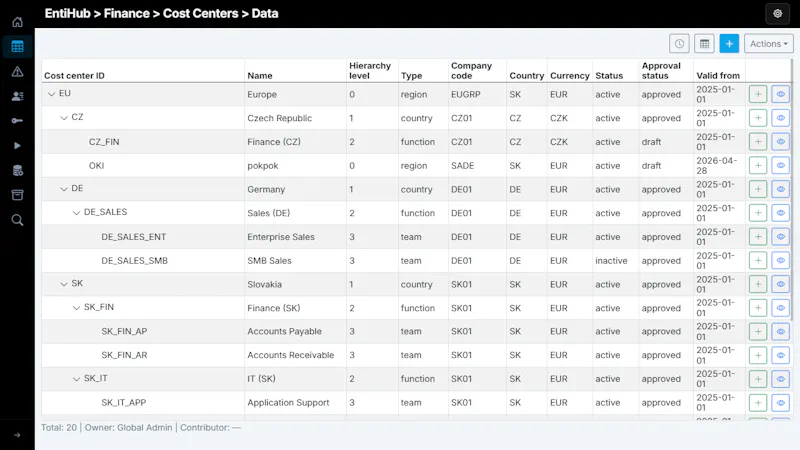Add child under SK_IT row
Screen dimensions: 800x450
(758, 379)
